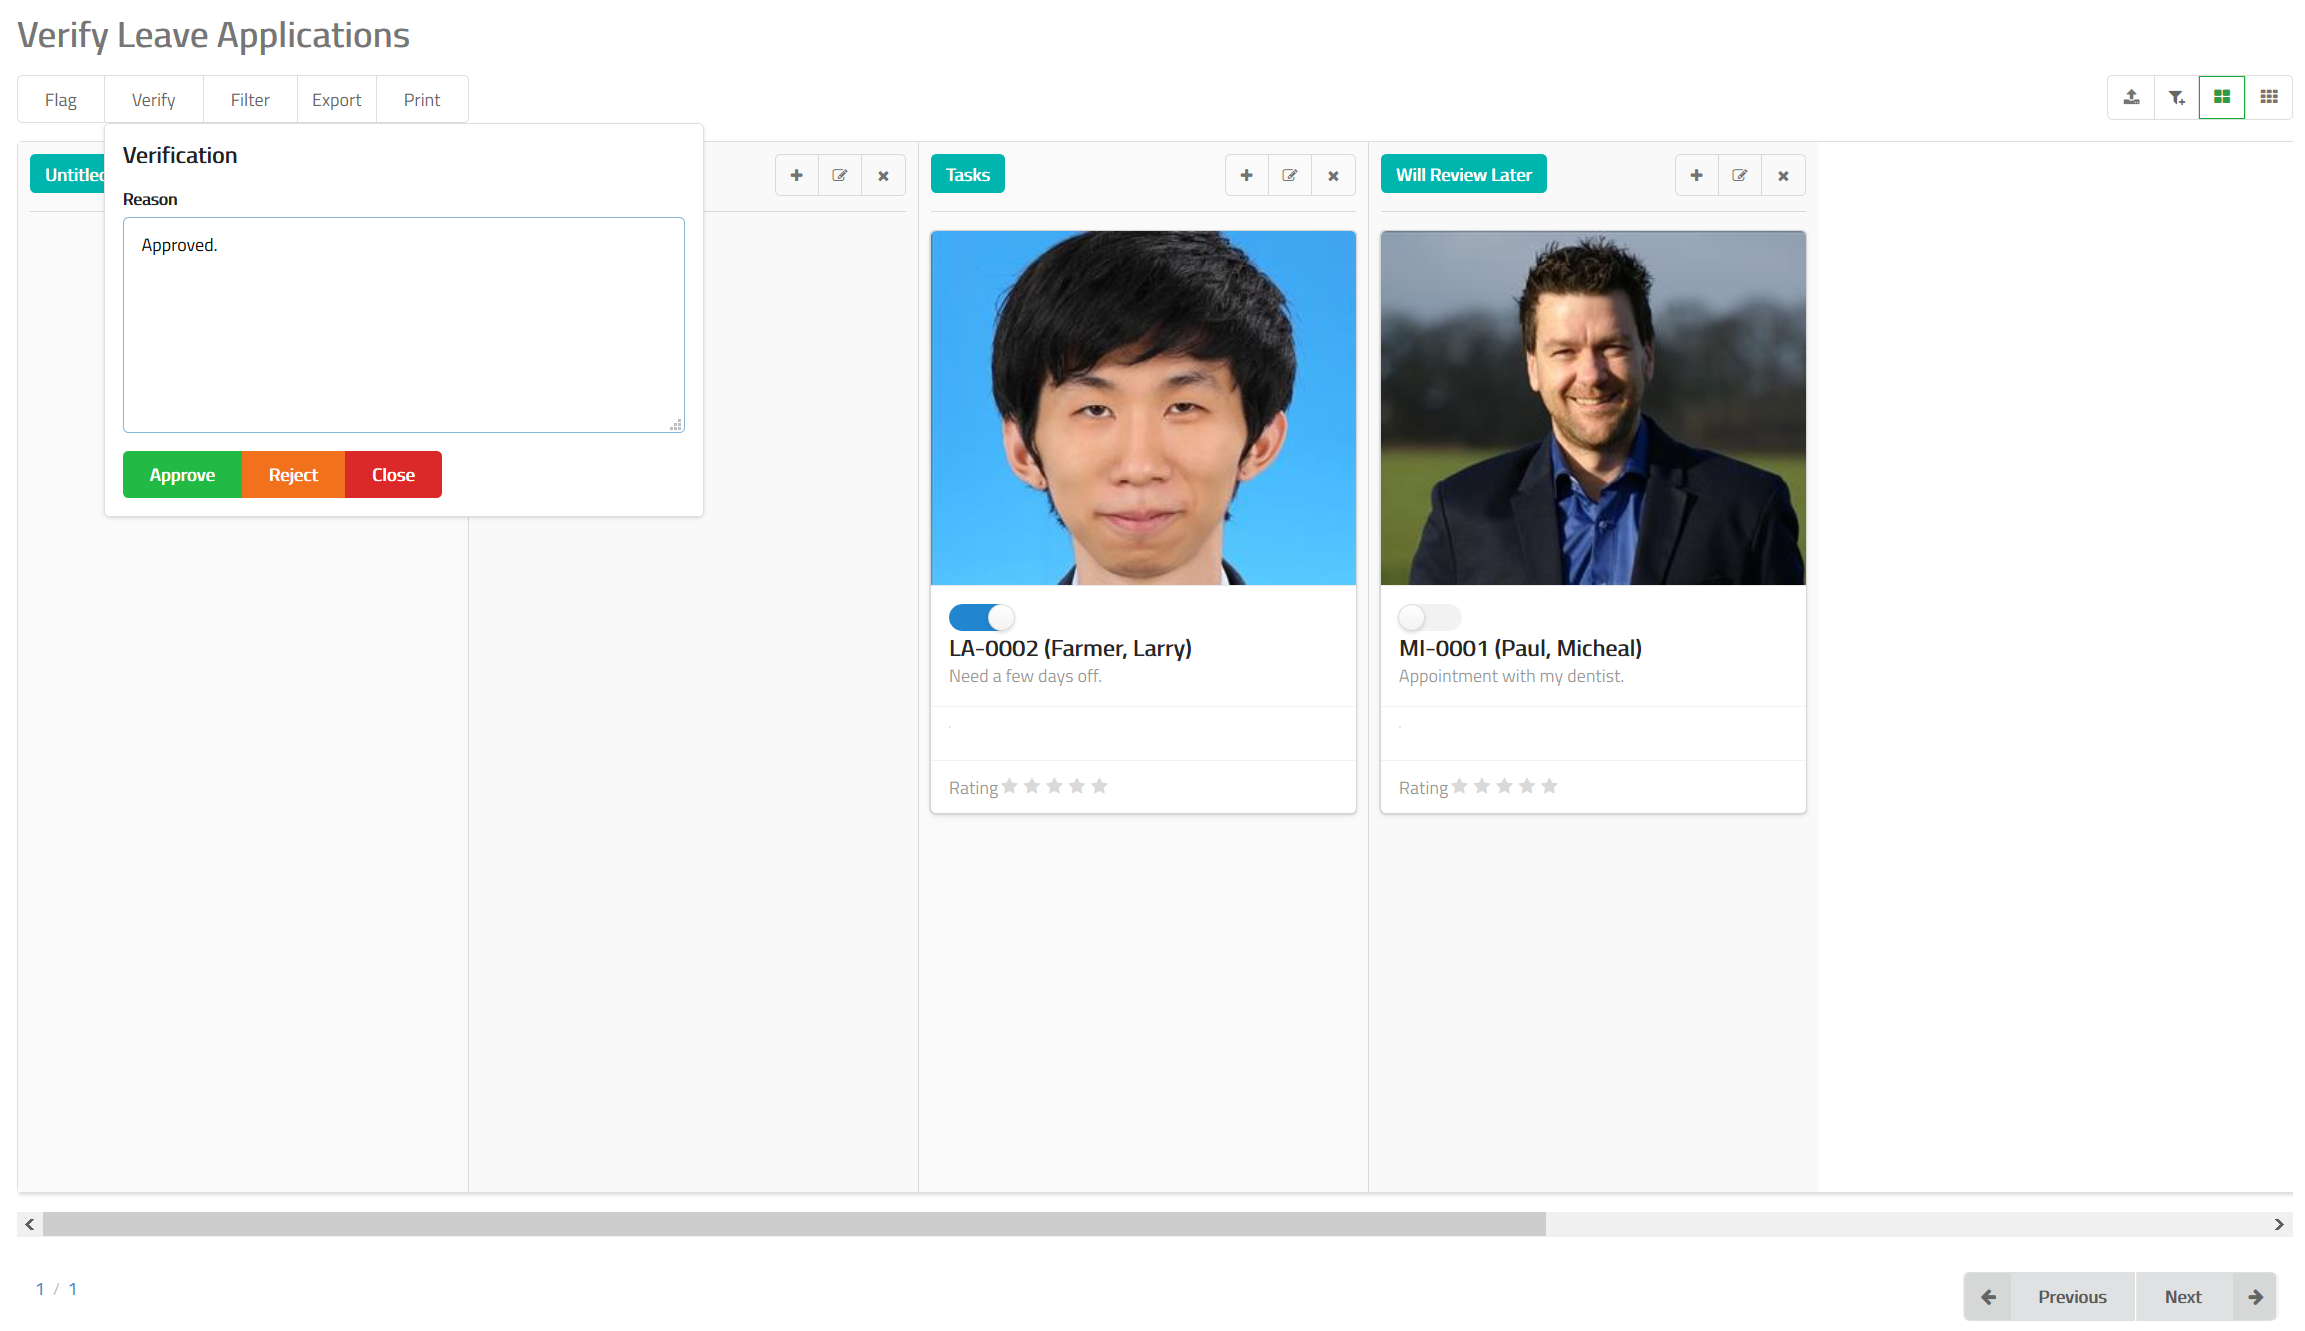
Task: Switch to small grid view icon
Action: 2268,97
